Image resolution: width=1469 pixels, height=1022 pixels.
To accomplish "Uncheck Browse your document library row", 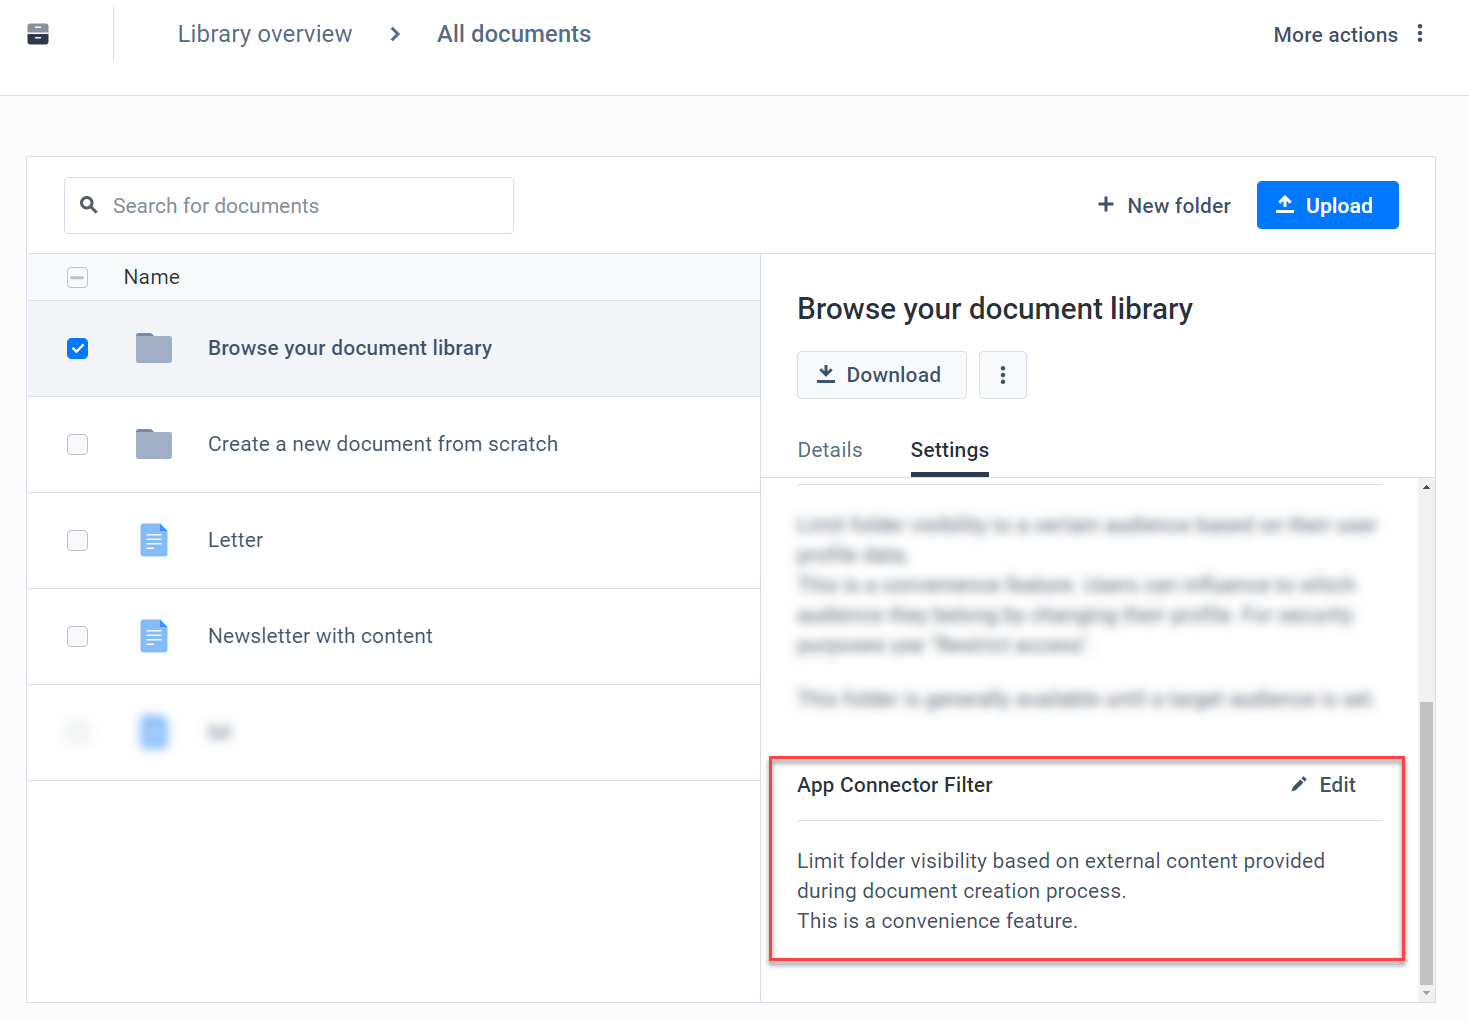I will (x=77, y=348).
